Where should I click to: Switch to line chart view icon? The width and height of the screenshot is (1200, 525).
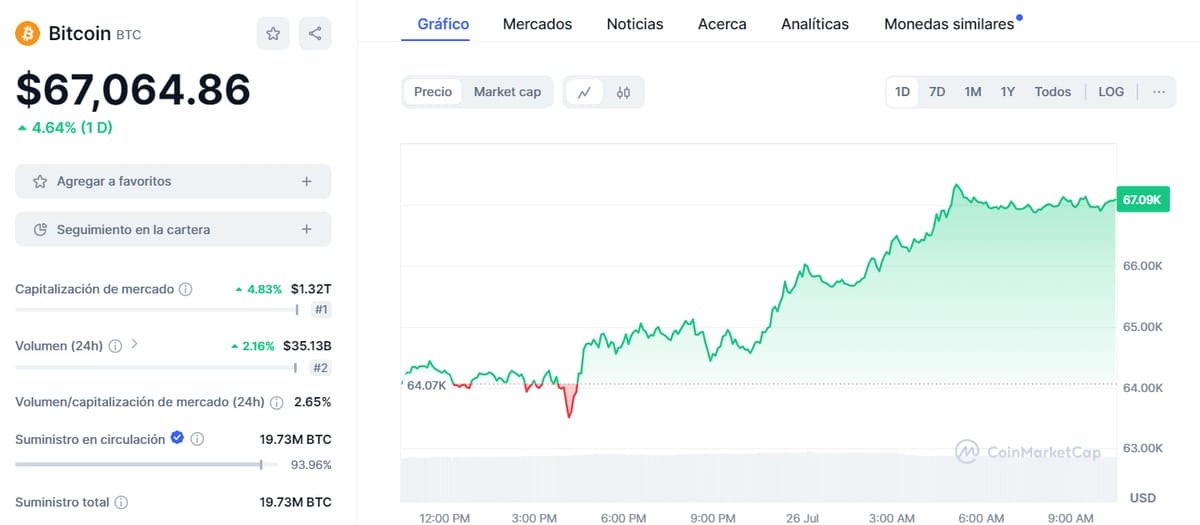(584, 92)
